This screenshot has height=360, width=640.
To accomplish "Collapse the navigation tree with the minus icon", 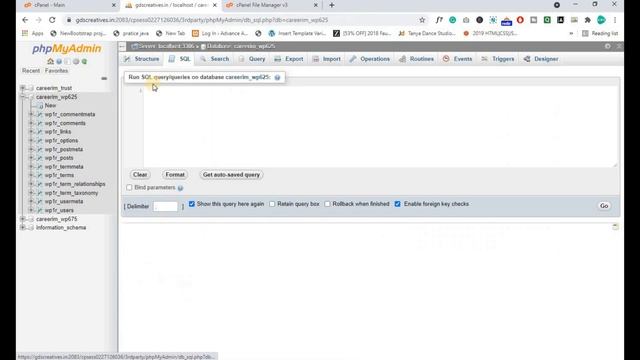I will click(x=104, y=78).
